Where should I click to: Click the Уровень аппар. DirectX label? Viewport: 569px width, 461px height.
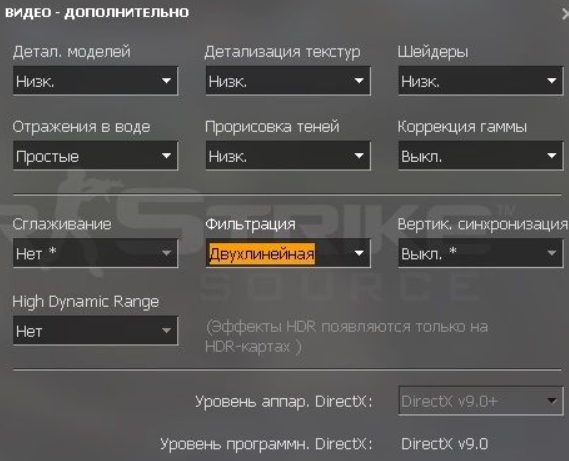(284, 401)
